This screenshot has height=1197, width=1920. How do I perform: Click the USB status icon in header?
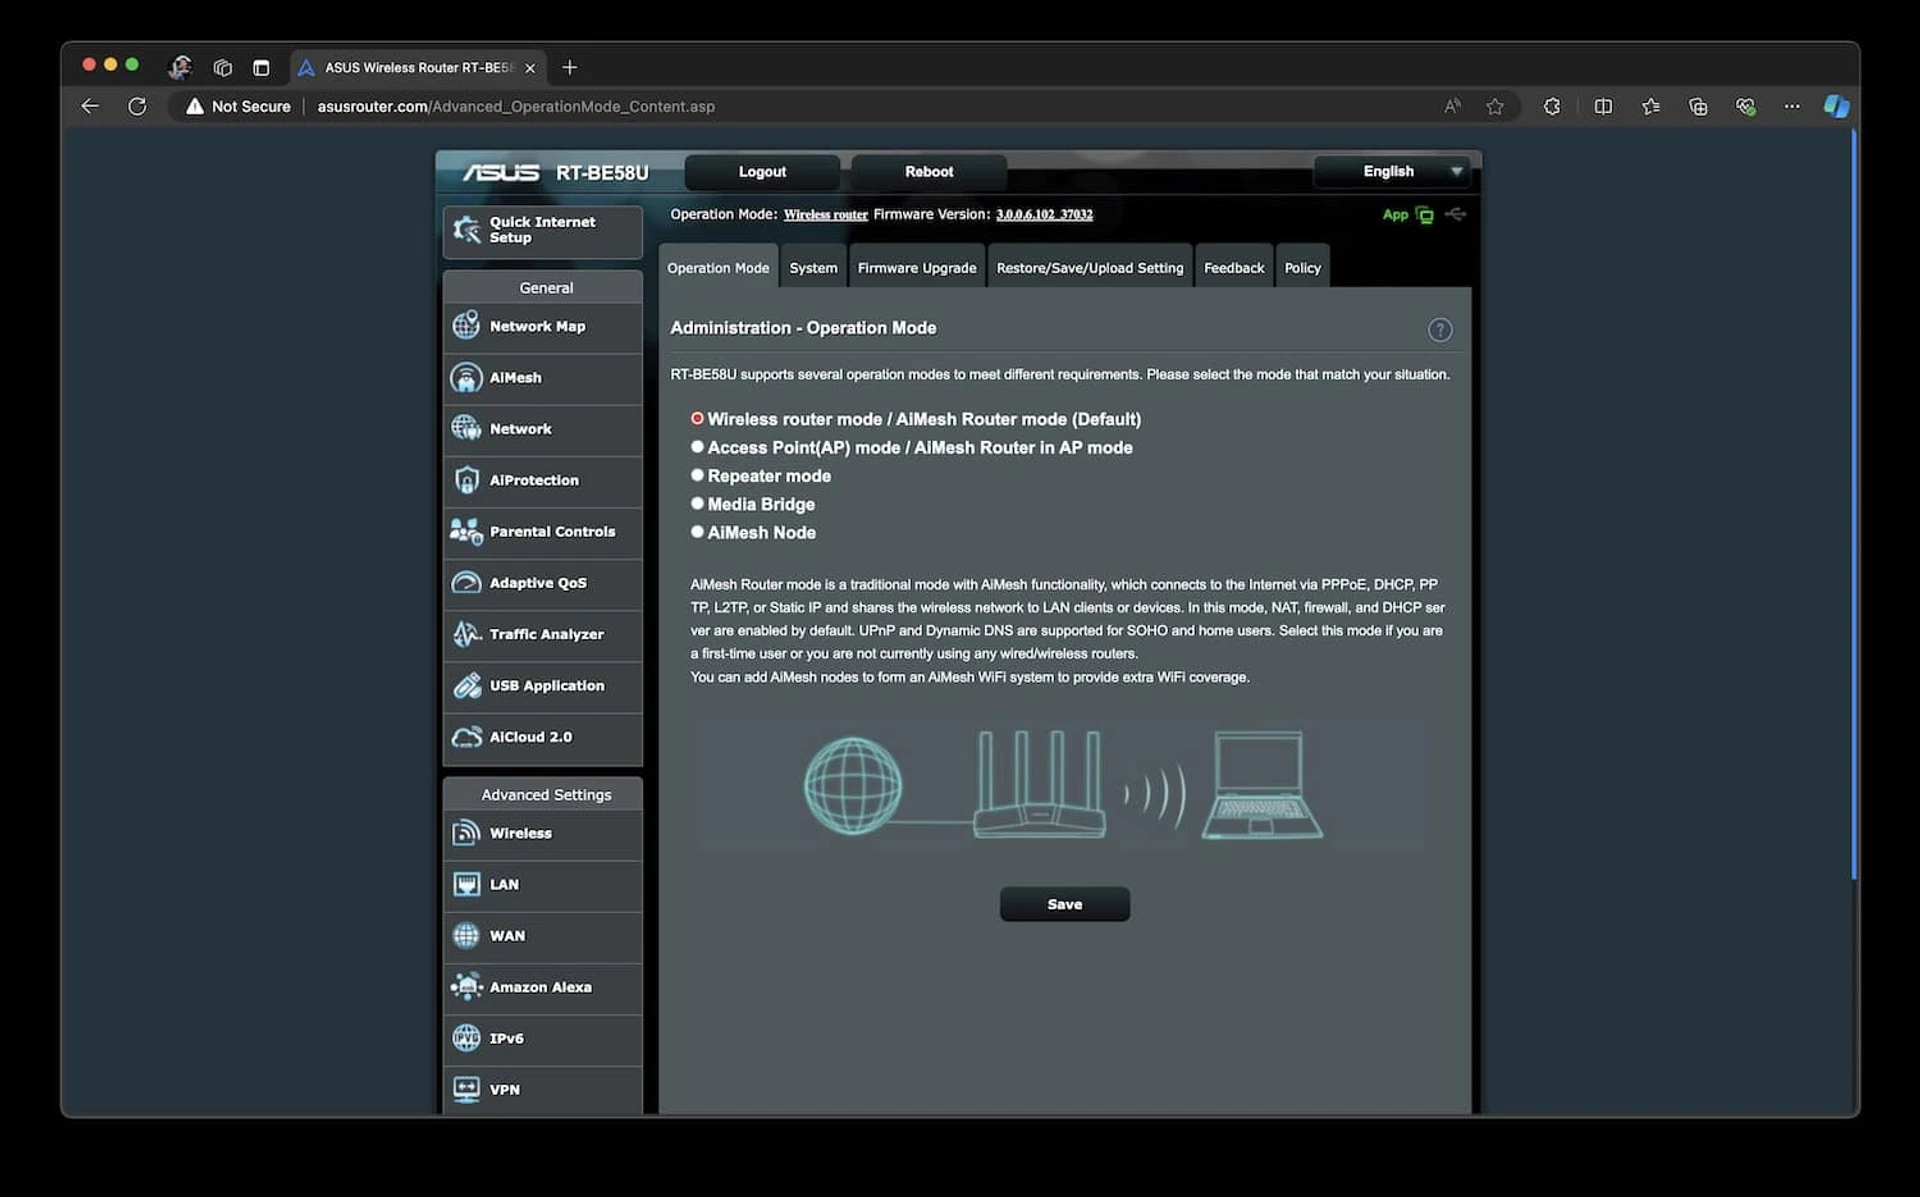click(x=1456, y=214)
